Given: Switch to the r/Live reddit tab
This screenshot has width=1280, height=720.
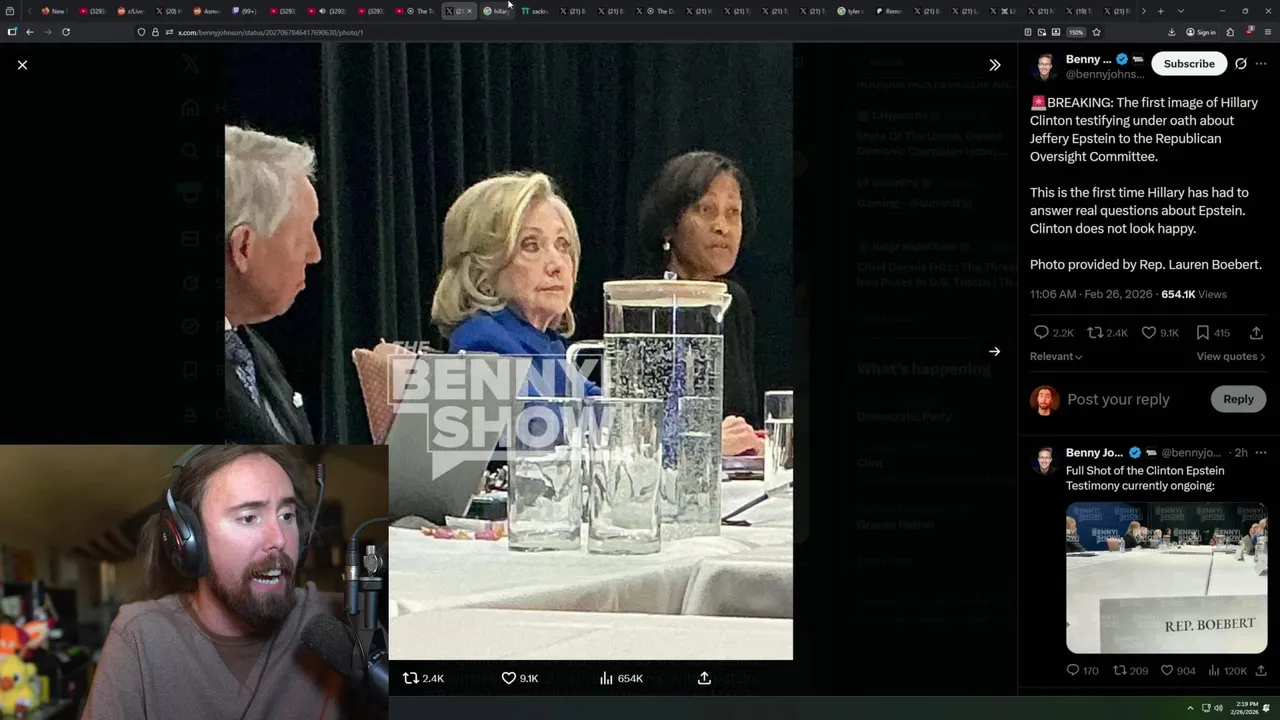Looking at the screenshot, I should click(130, 11).
